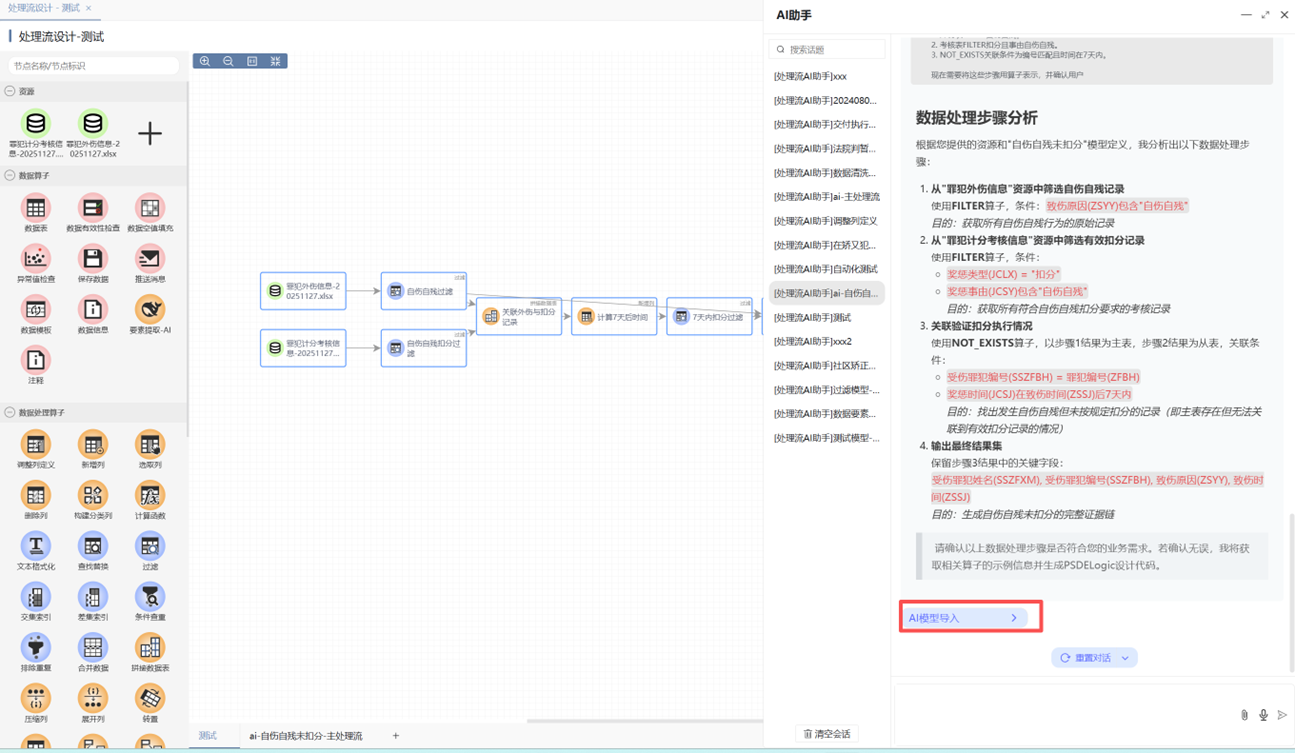Viewport: 1295px width, 753px height.
Task: Add a new flow tab with plus
Action: [x=396, y=736]
